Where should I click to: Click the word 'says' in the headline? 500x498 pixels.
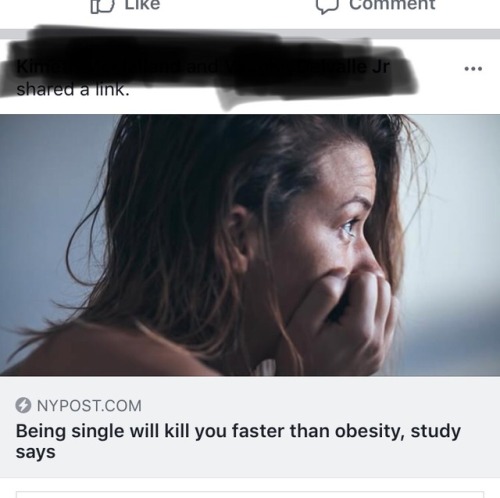coord(36,453)
